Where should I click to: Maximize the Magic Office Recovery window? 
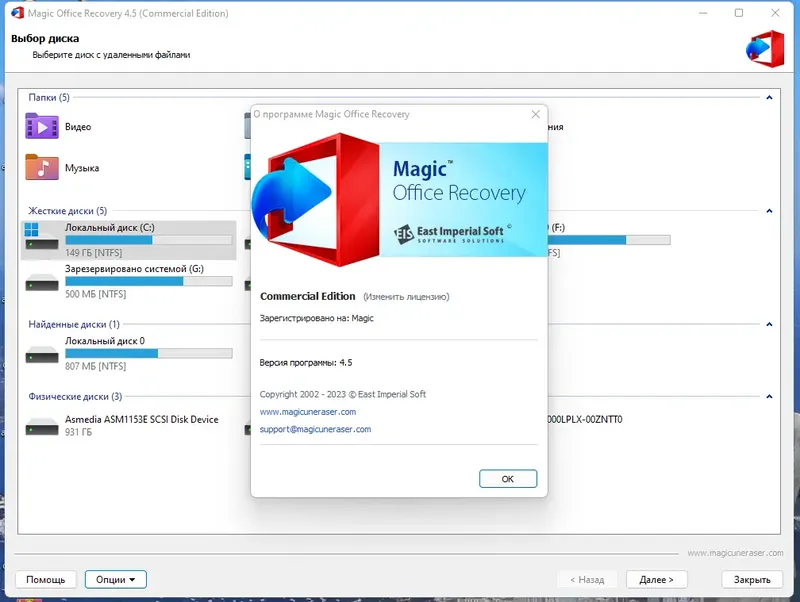coord(739,13)
